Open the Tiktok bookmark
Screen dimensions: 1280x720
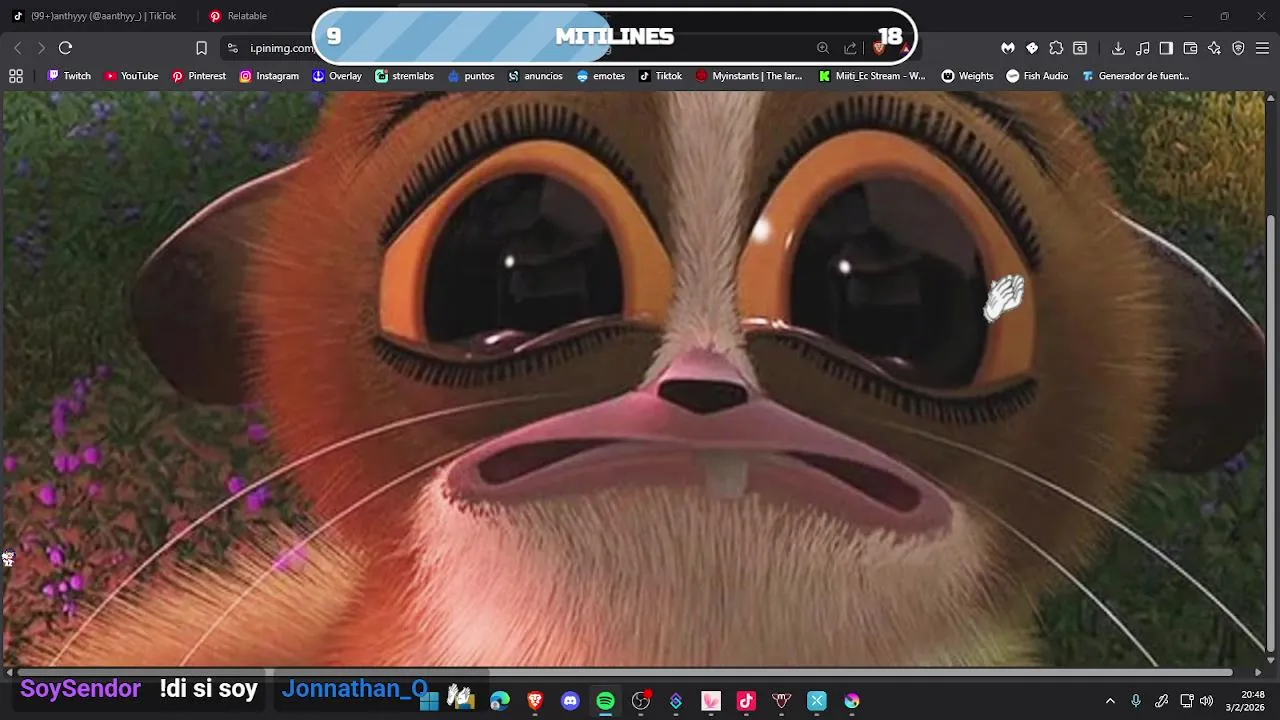pos(660,76)
